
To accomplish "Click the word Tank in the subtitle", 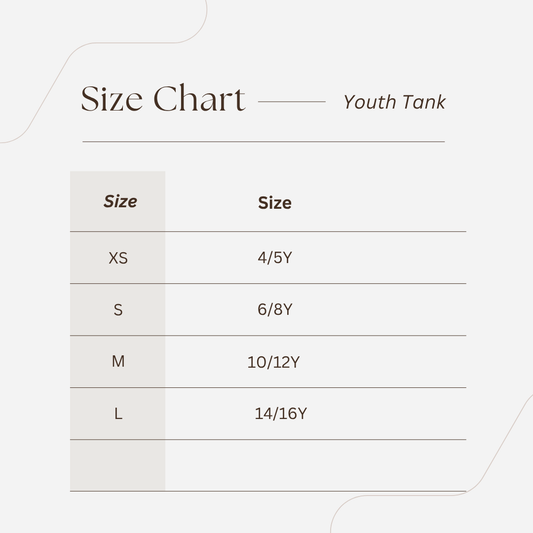I will click(x=424, y=102).
